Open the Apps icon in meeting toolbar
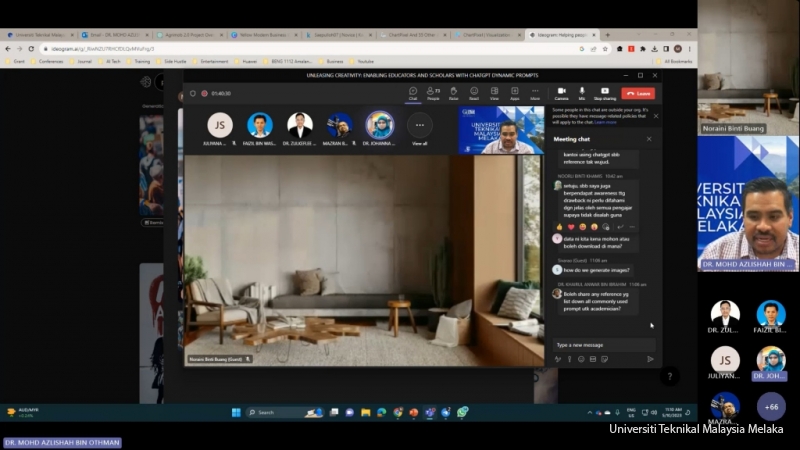800x450 pixels. point(514,92)
